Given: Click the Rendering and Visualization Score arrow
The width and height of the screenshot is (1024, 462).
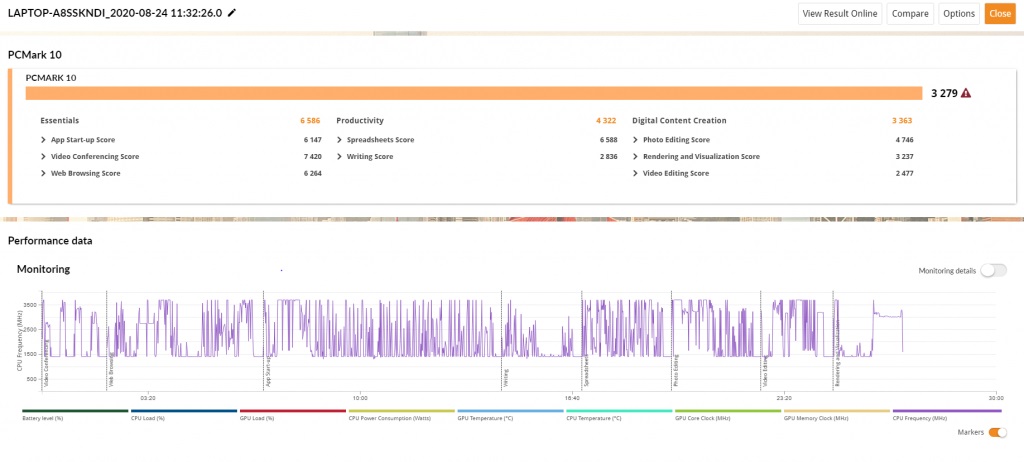Looking at the screenshot, I should [635, 157].
